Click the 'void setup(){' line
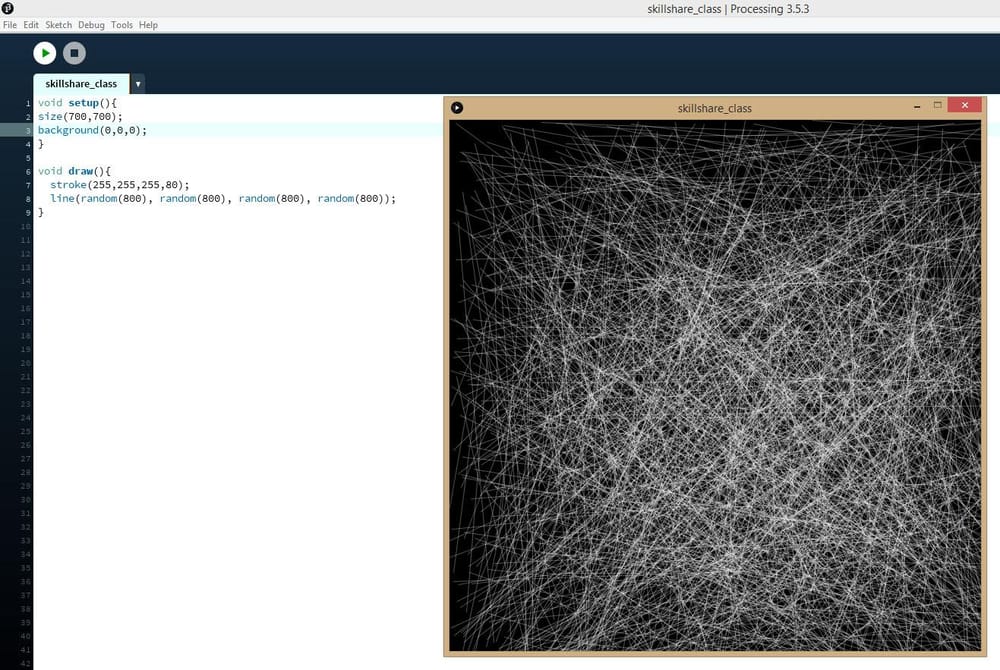This screenshot has width=1000, height=670. tap(77, 103)
